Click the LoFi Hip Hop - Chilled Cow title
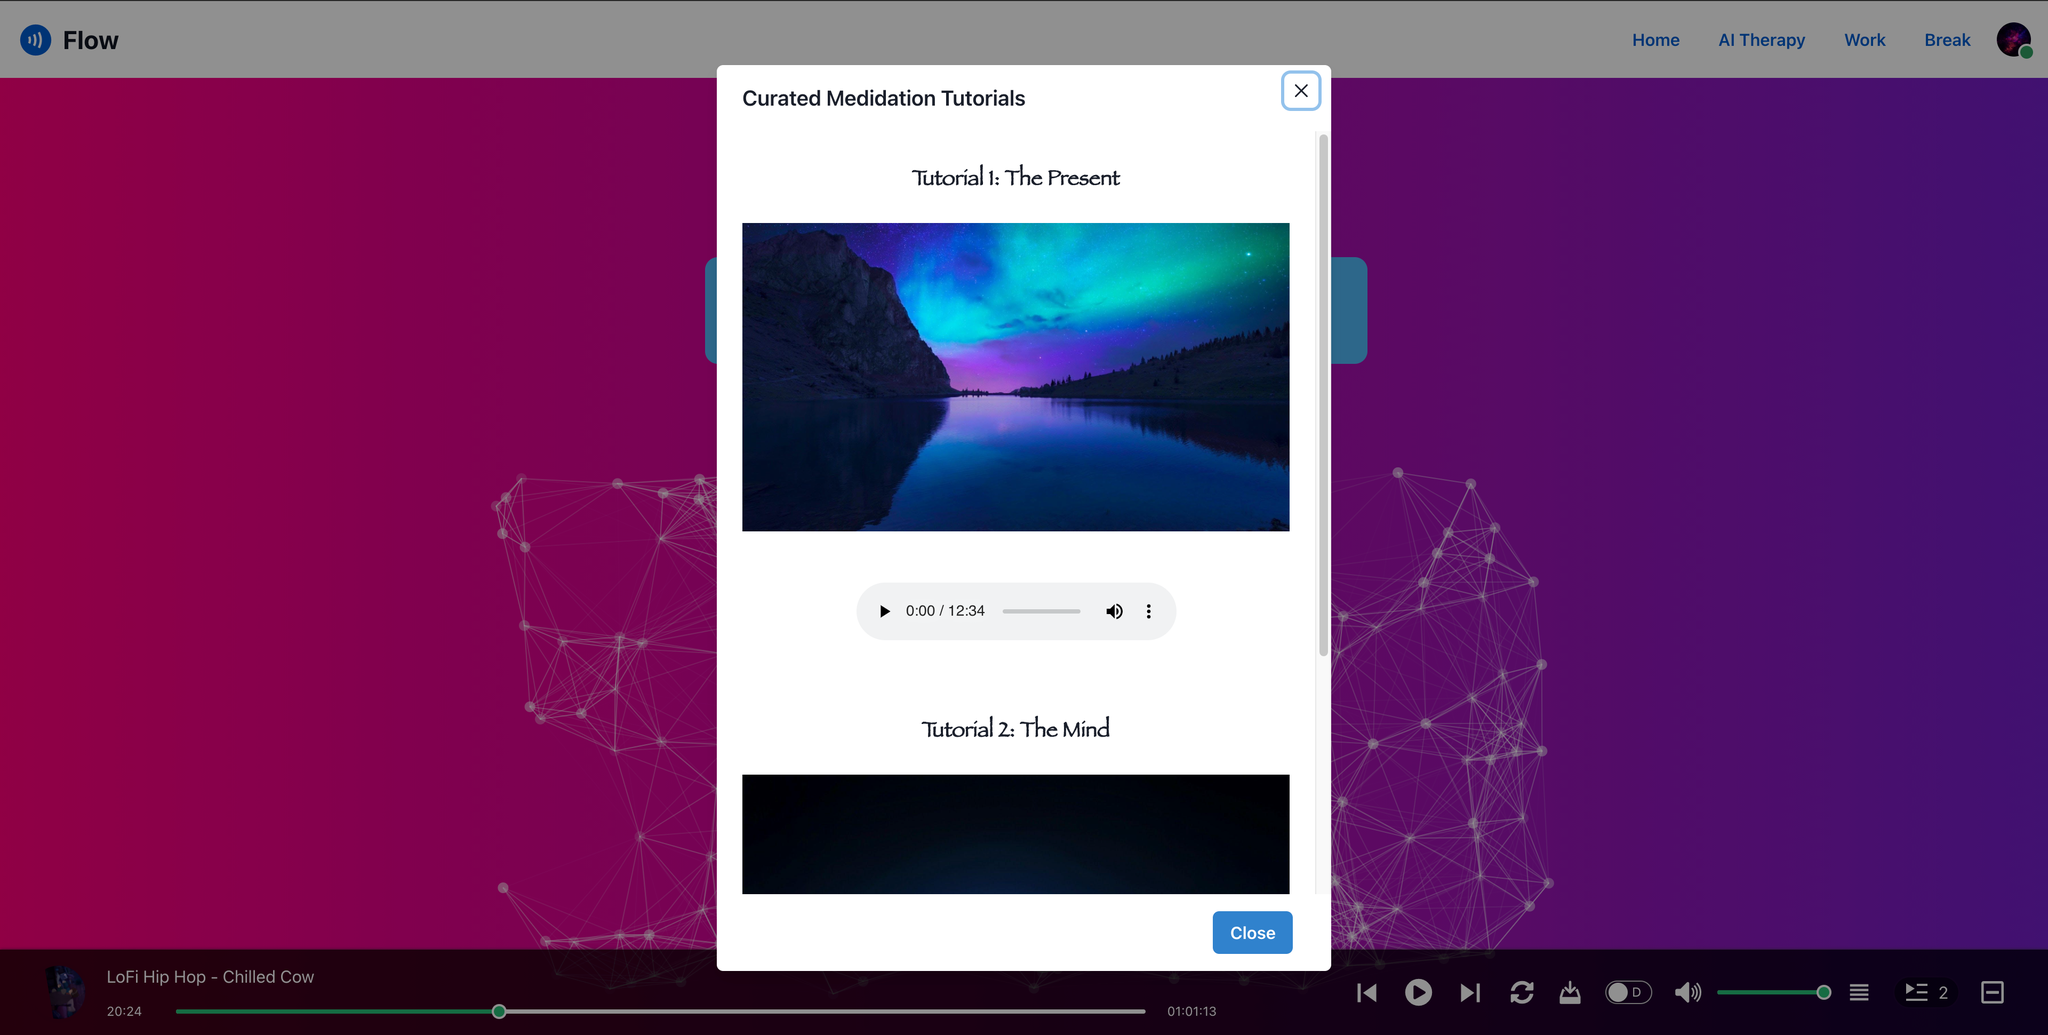The width and height of the screenshot is (2048, 1035). click(x=210, y=977)
